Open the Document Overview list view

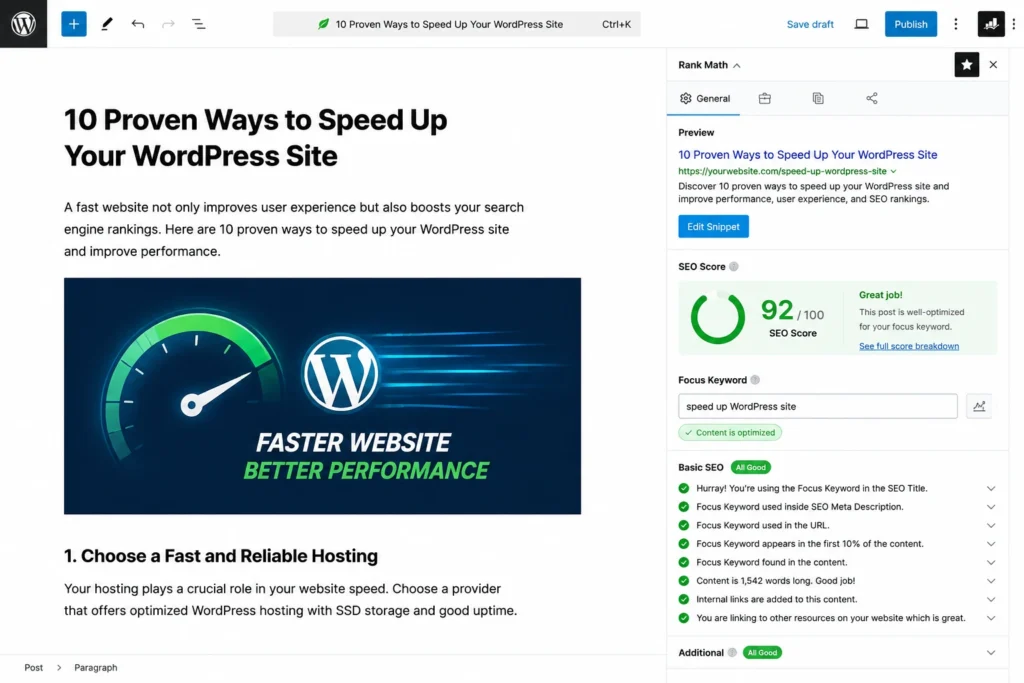click(x=199, y=24)
